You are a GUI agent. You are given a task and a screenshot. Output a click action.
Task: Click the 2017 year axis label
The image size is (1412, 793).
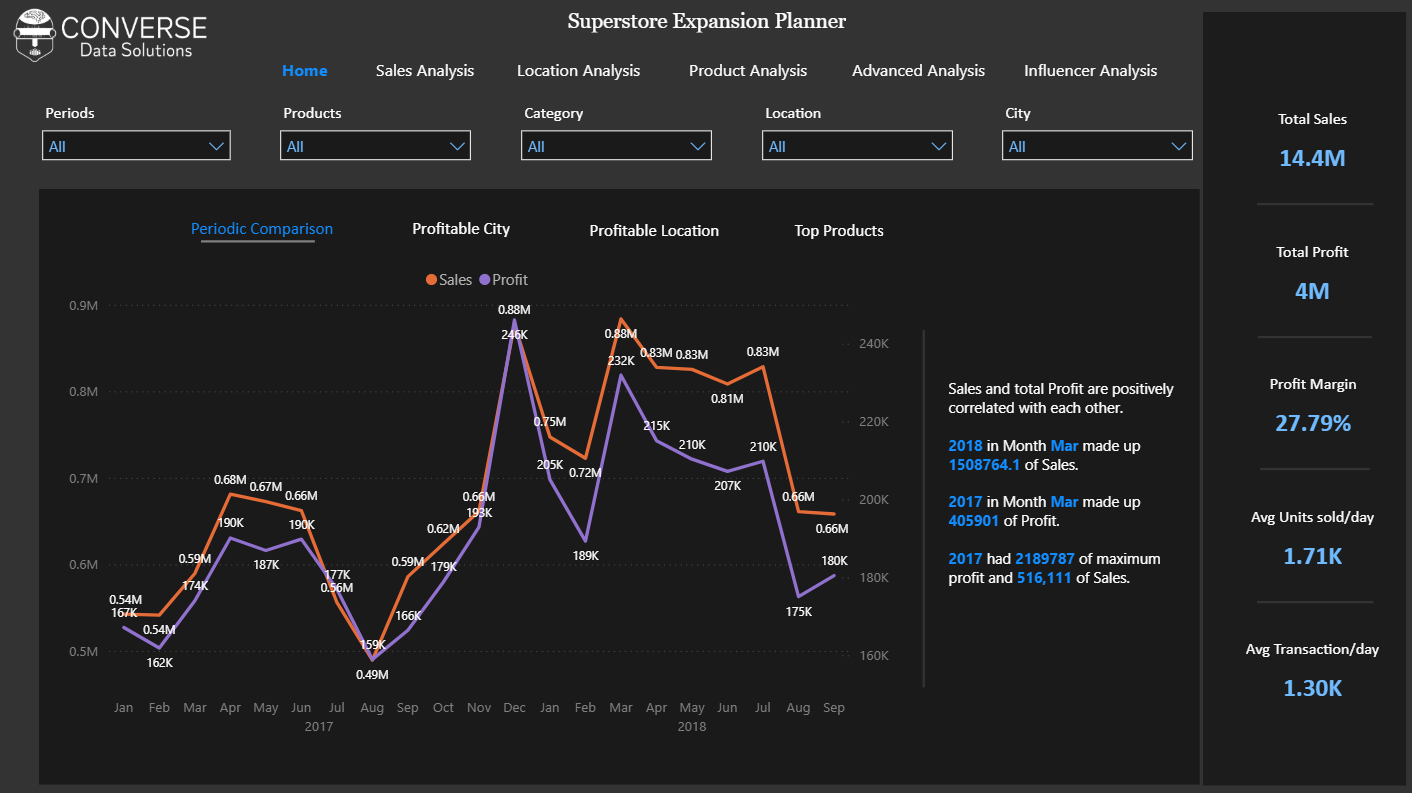click(x=319, y=727)
